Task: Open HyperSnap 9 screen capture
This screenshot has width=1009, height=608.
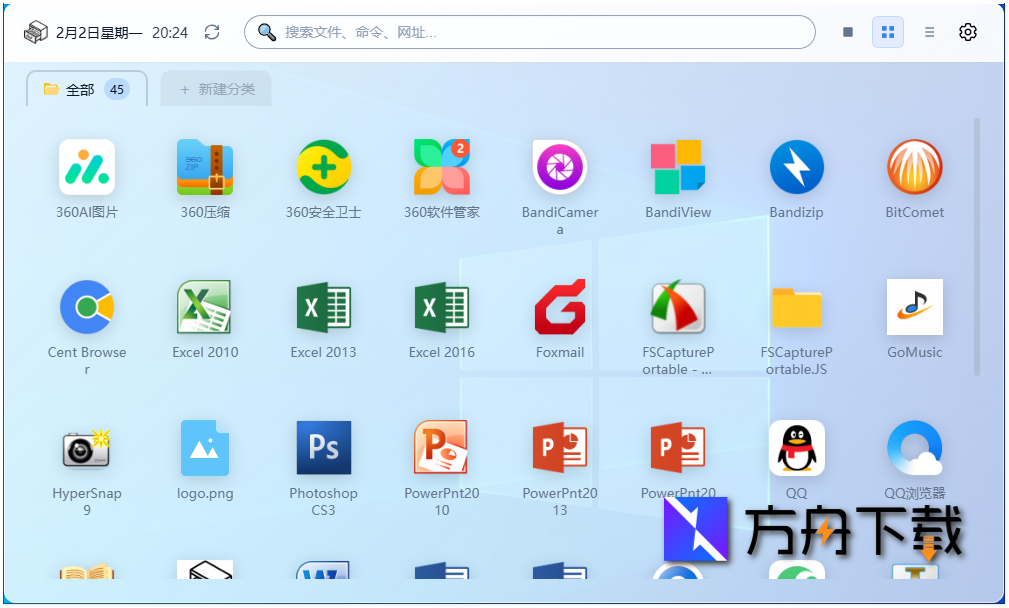Action: click(86, 448)
